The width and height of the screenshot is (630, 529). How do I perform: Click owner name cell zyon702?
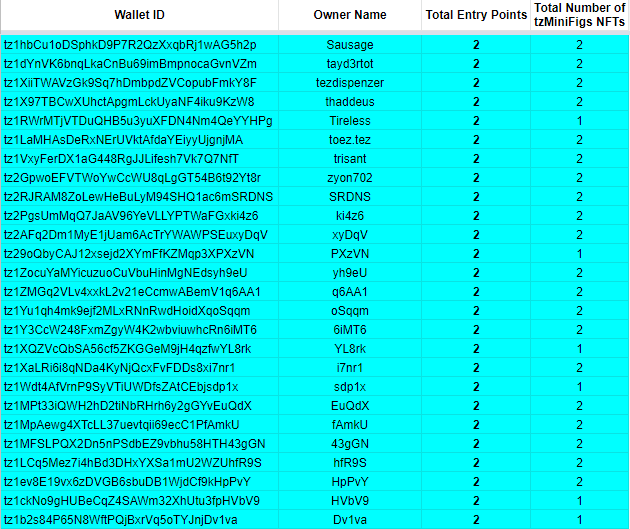[x=350, y=178]
